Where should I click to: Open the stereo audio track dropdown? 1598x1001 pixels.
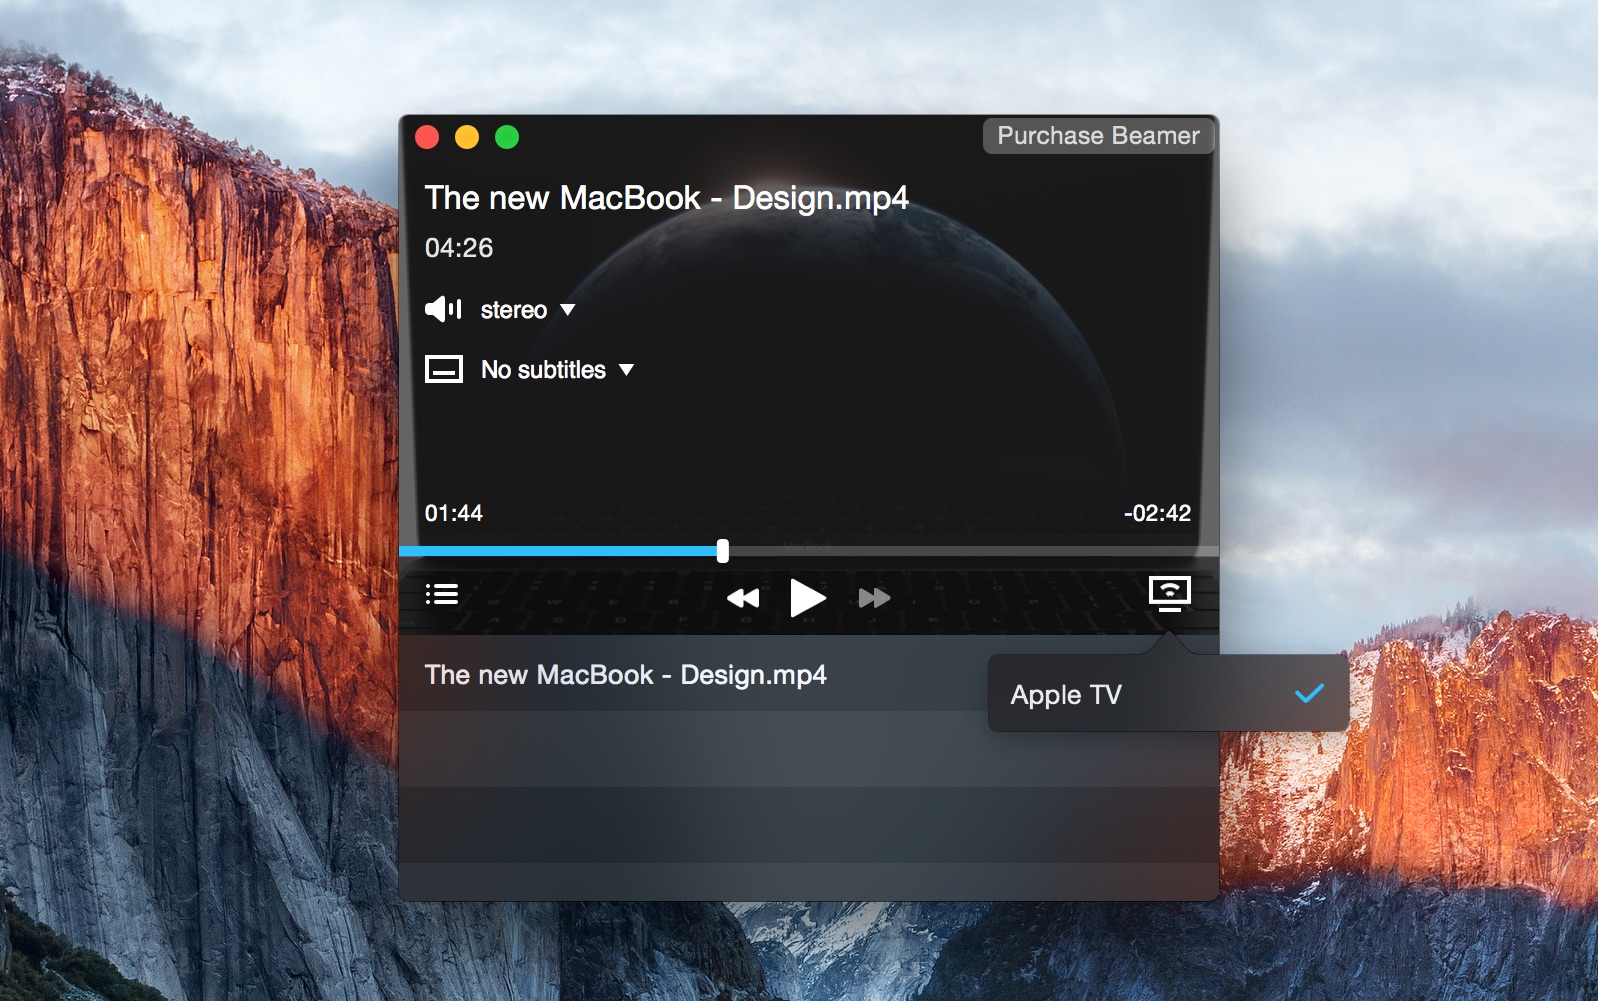coord(528,310)
